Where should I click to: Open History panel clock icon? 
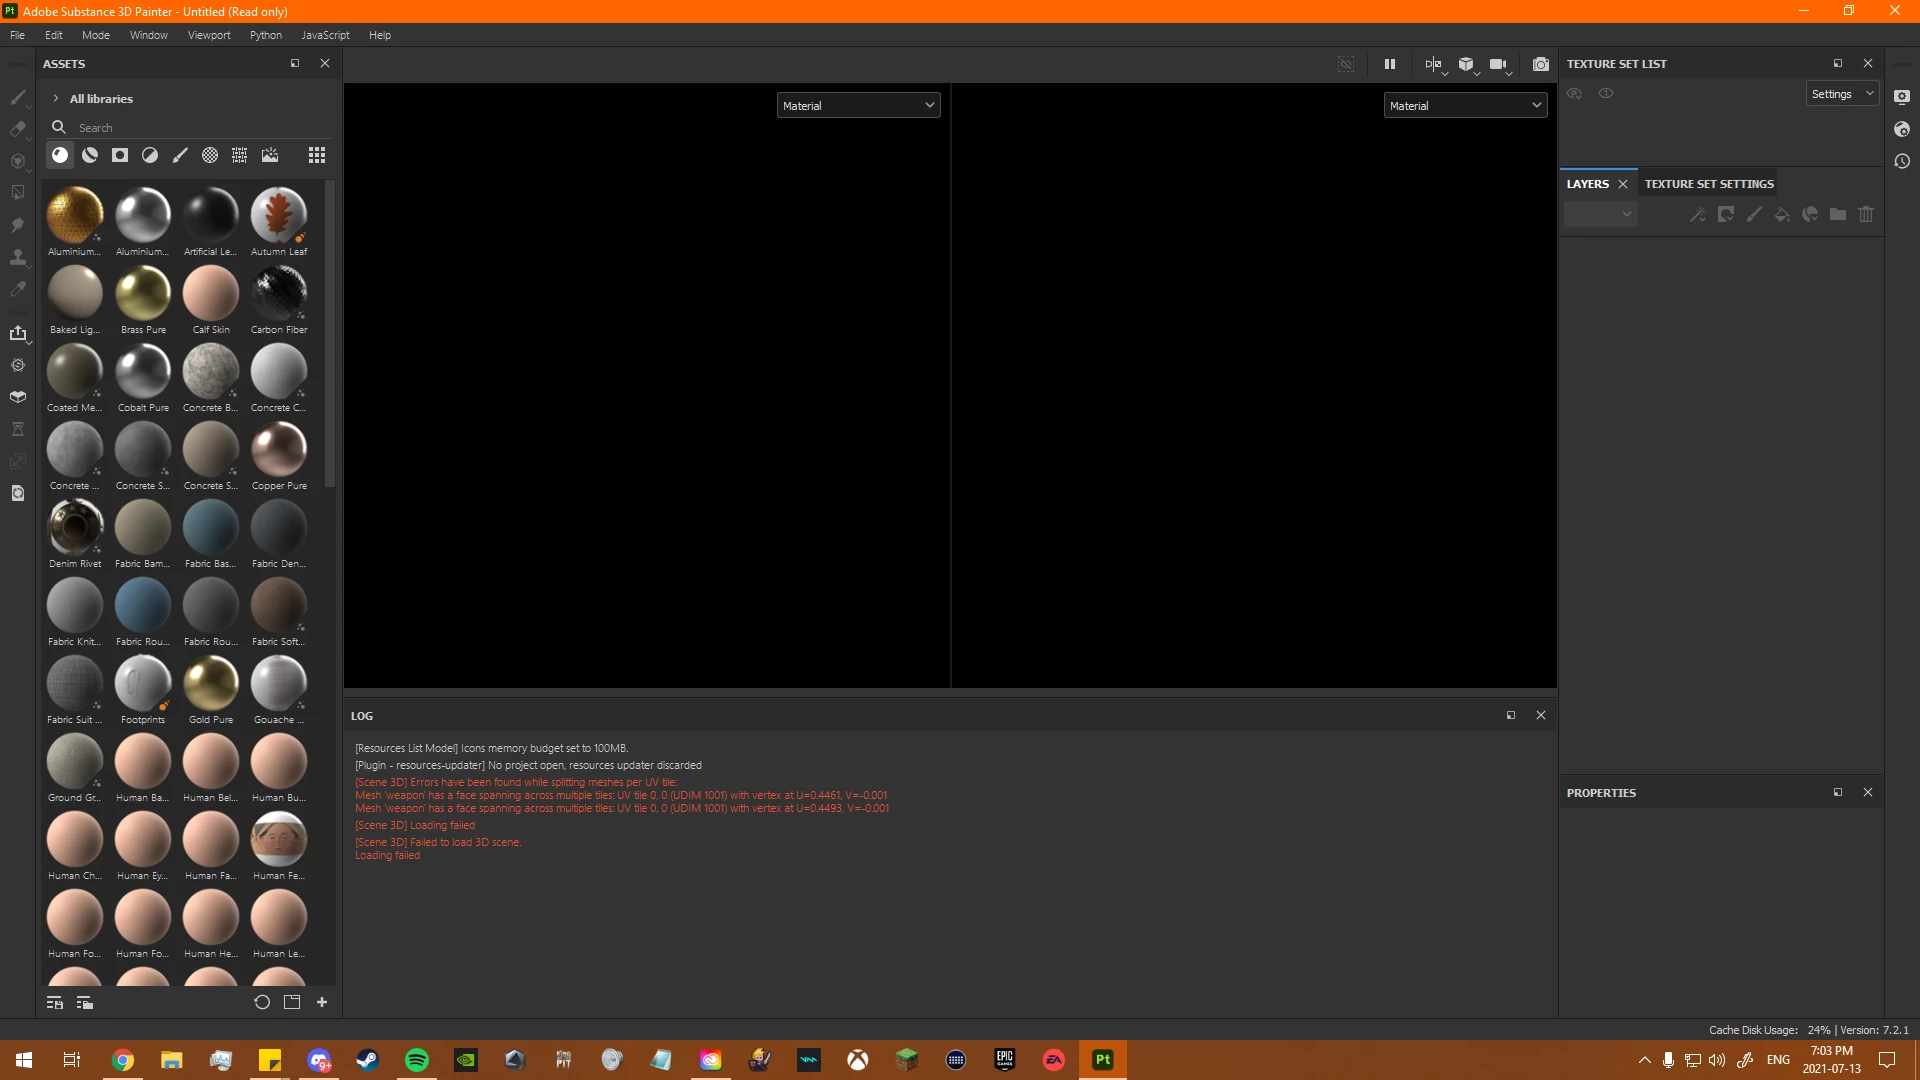(x=1902, y=161)
